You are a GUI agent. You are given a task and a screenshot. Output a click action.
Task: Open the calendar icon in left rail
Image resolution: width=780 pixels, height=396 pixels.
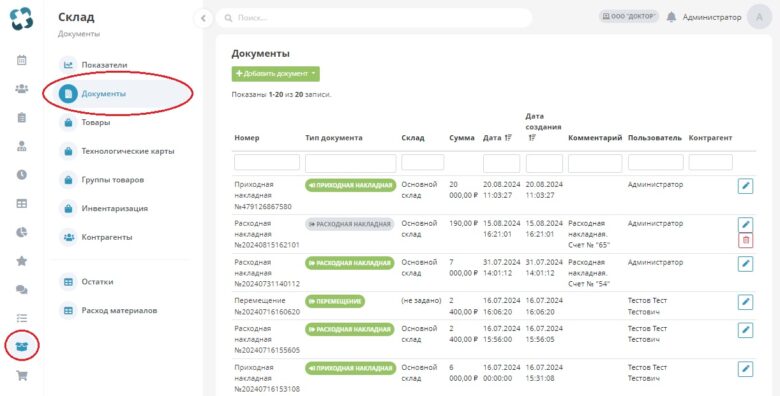tap(21, 60)
